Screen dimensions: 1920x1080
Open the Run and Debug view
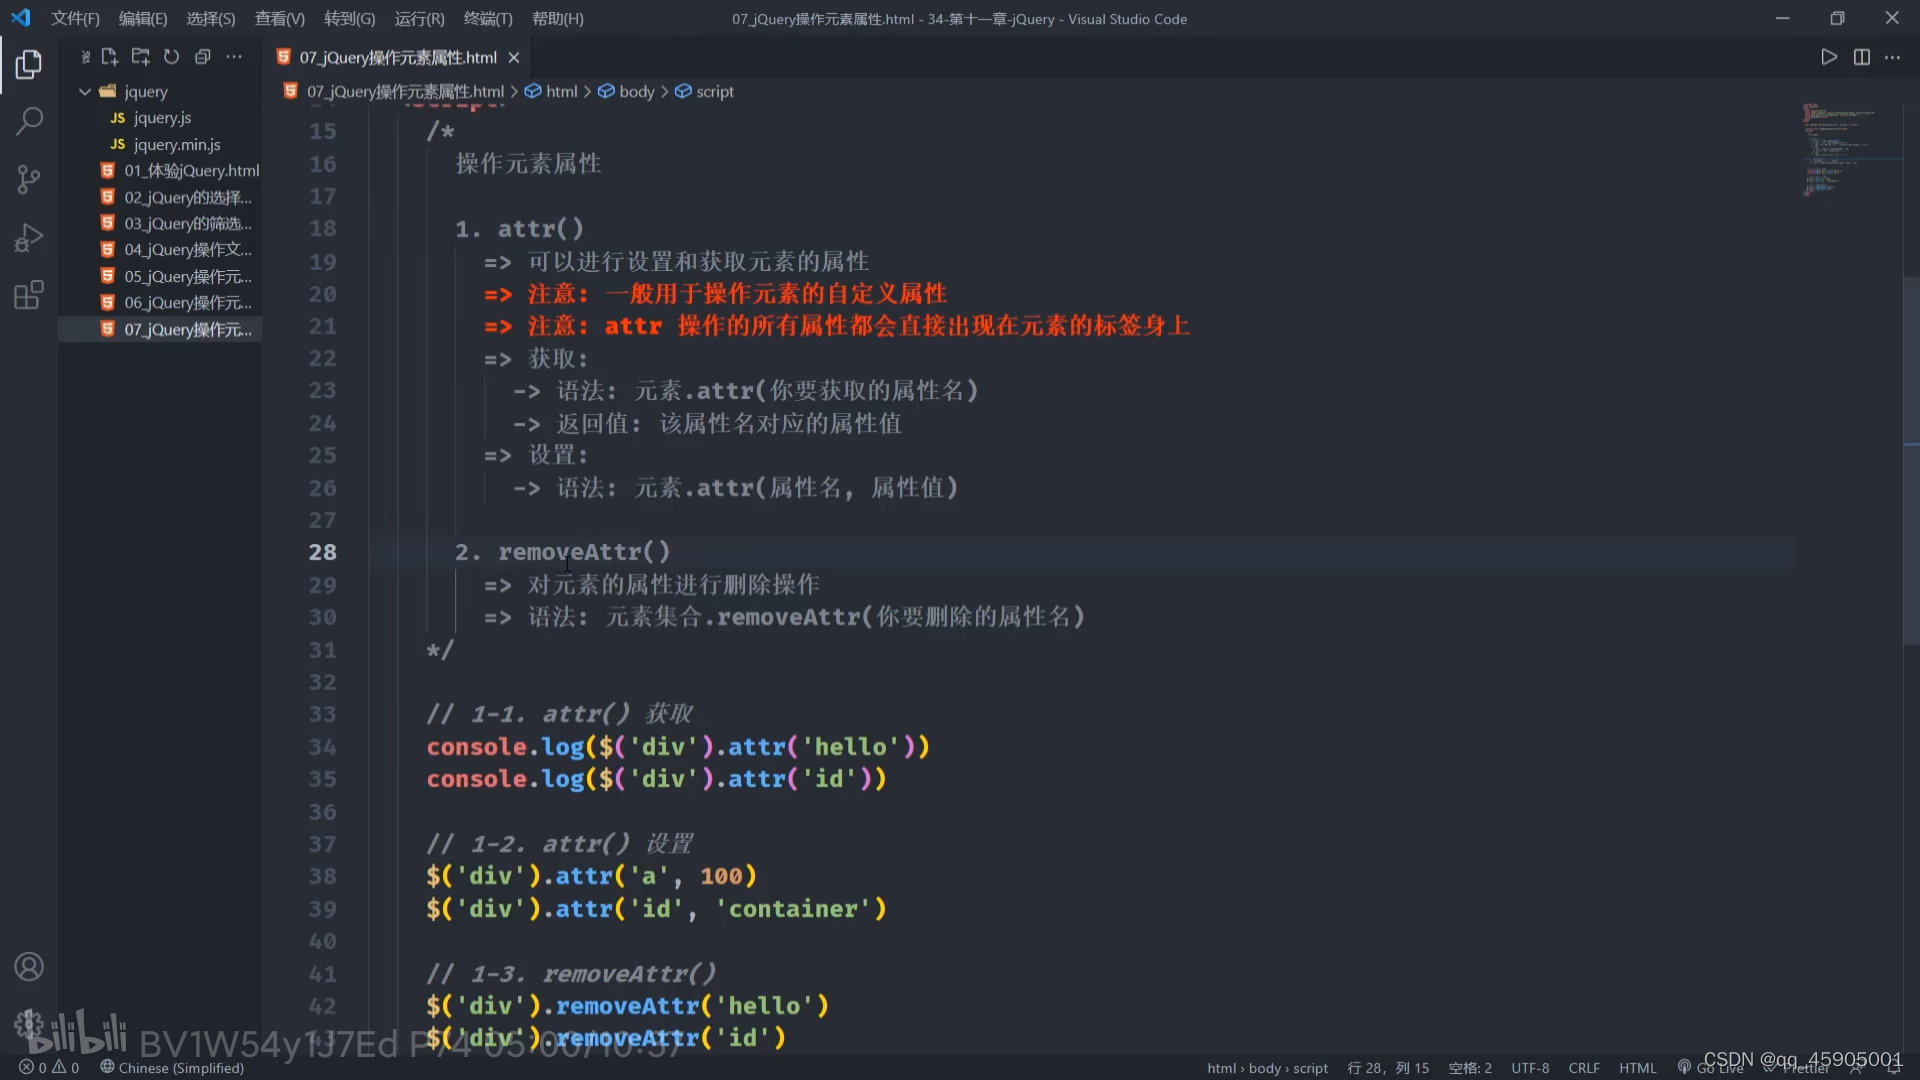[x=28, y=238]
